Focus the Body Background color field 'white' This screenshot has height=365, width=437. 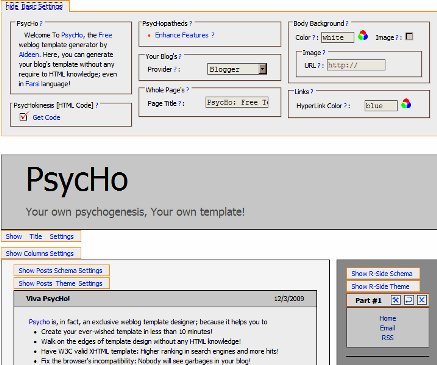tap(338, 37)
